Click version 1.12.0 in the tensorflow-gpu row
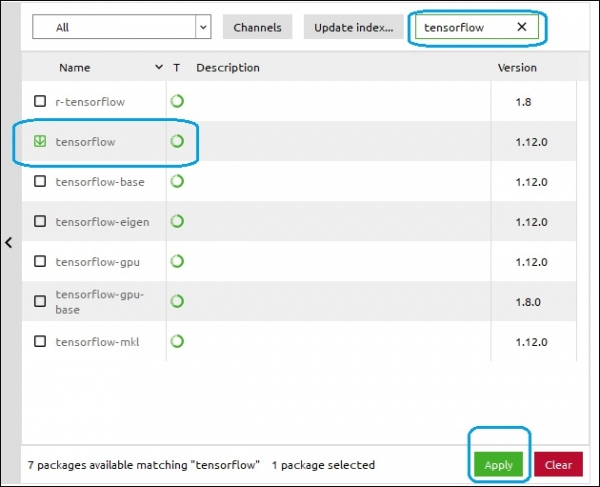This screenshot has width=600, height=487. [531, 262]
